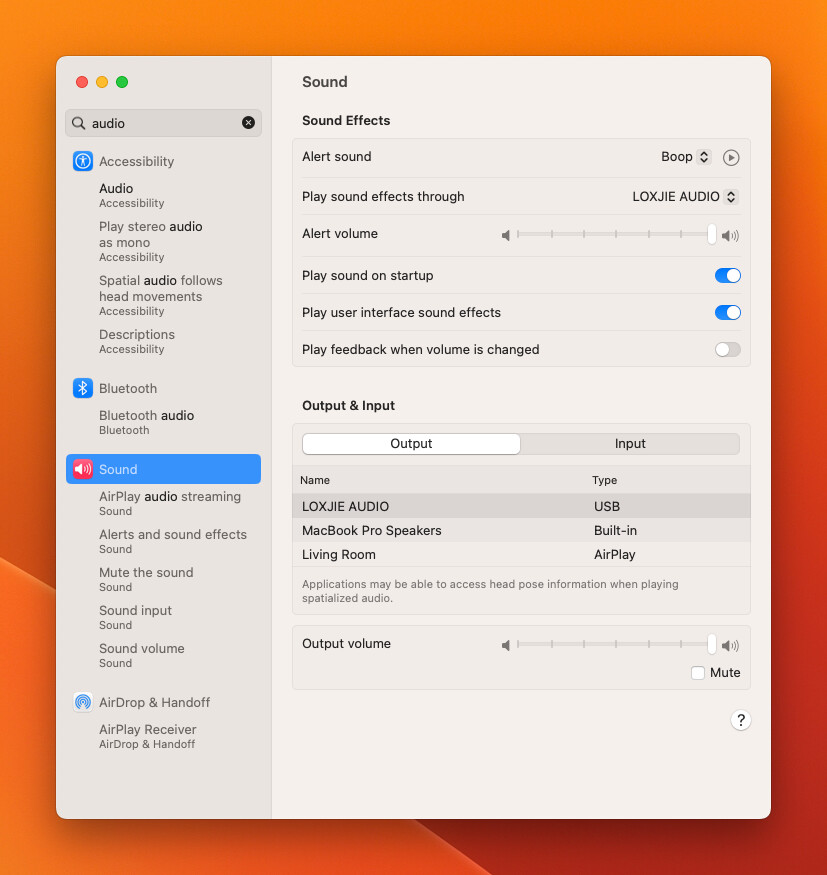Click the magnifying glass search icon
Viewport: 827px width, 875px height.
coord(79,123)
